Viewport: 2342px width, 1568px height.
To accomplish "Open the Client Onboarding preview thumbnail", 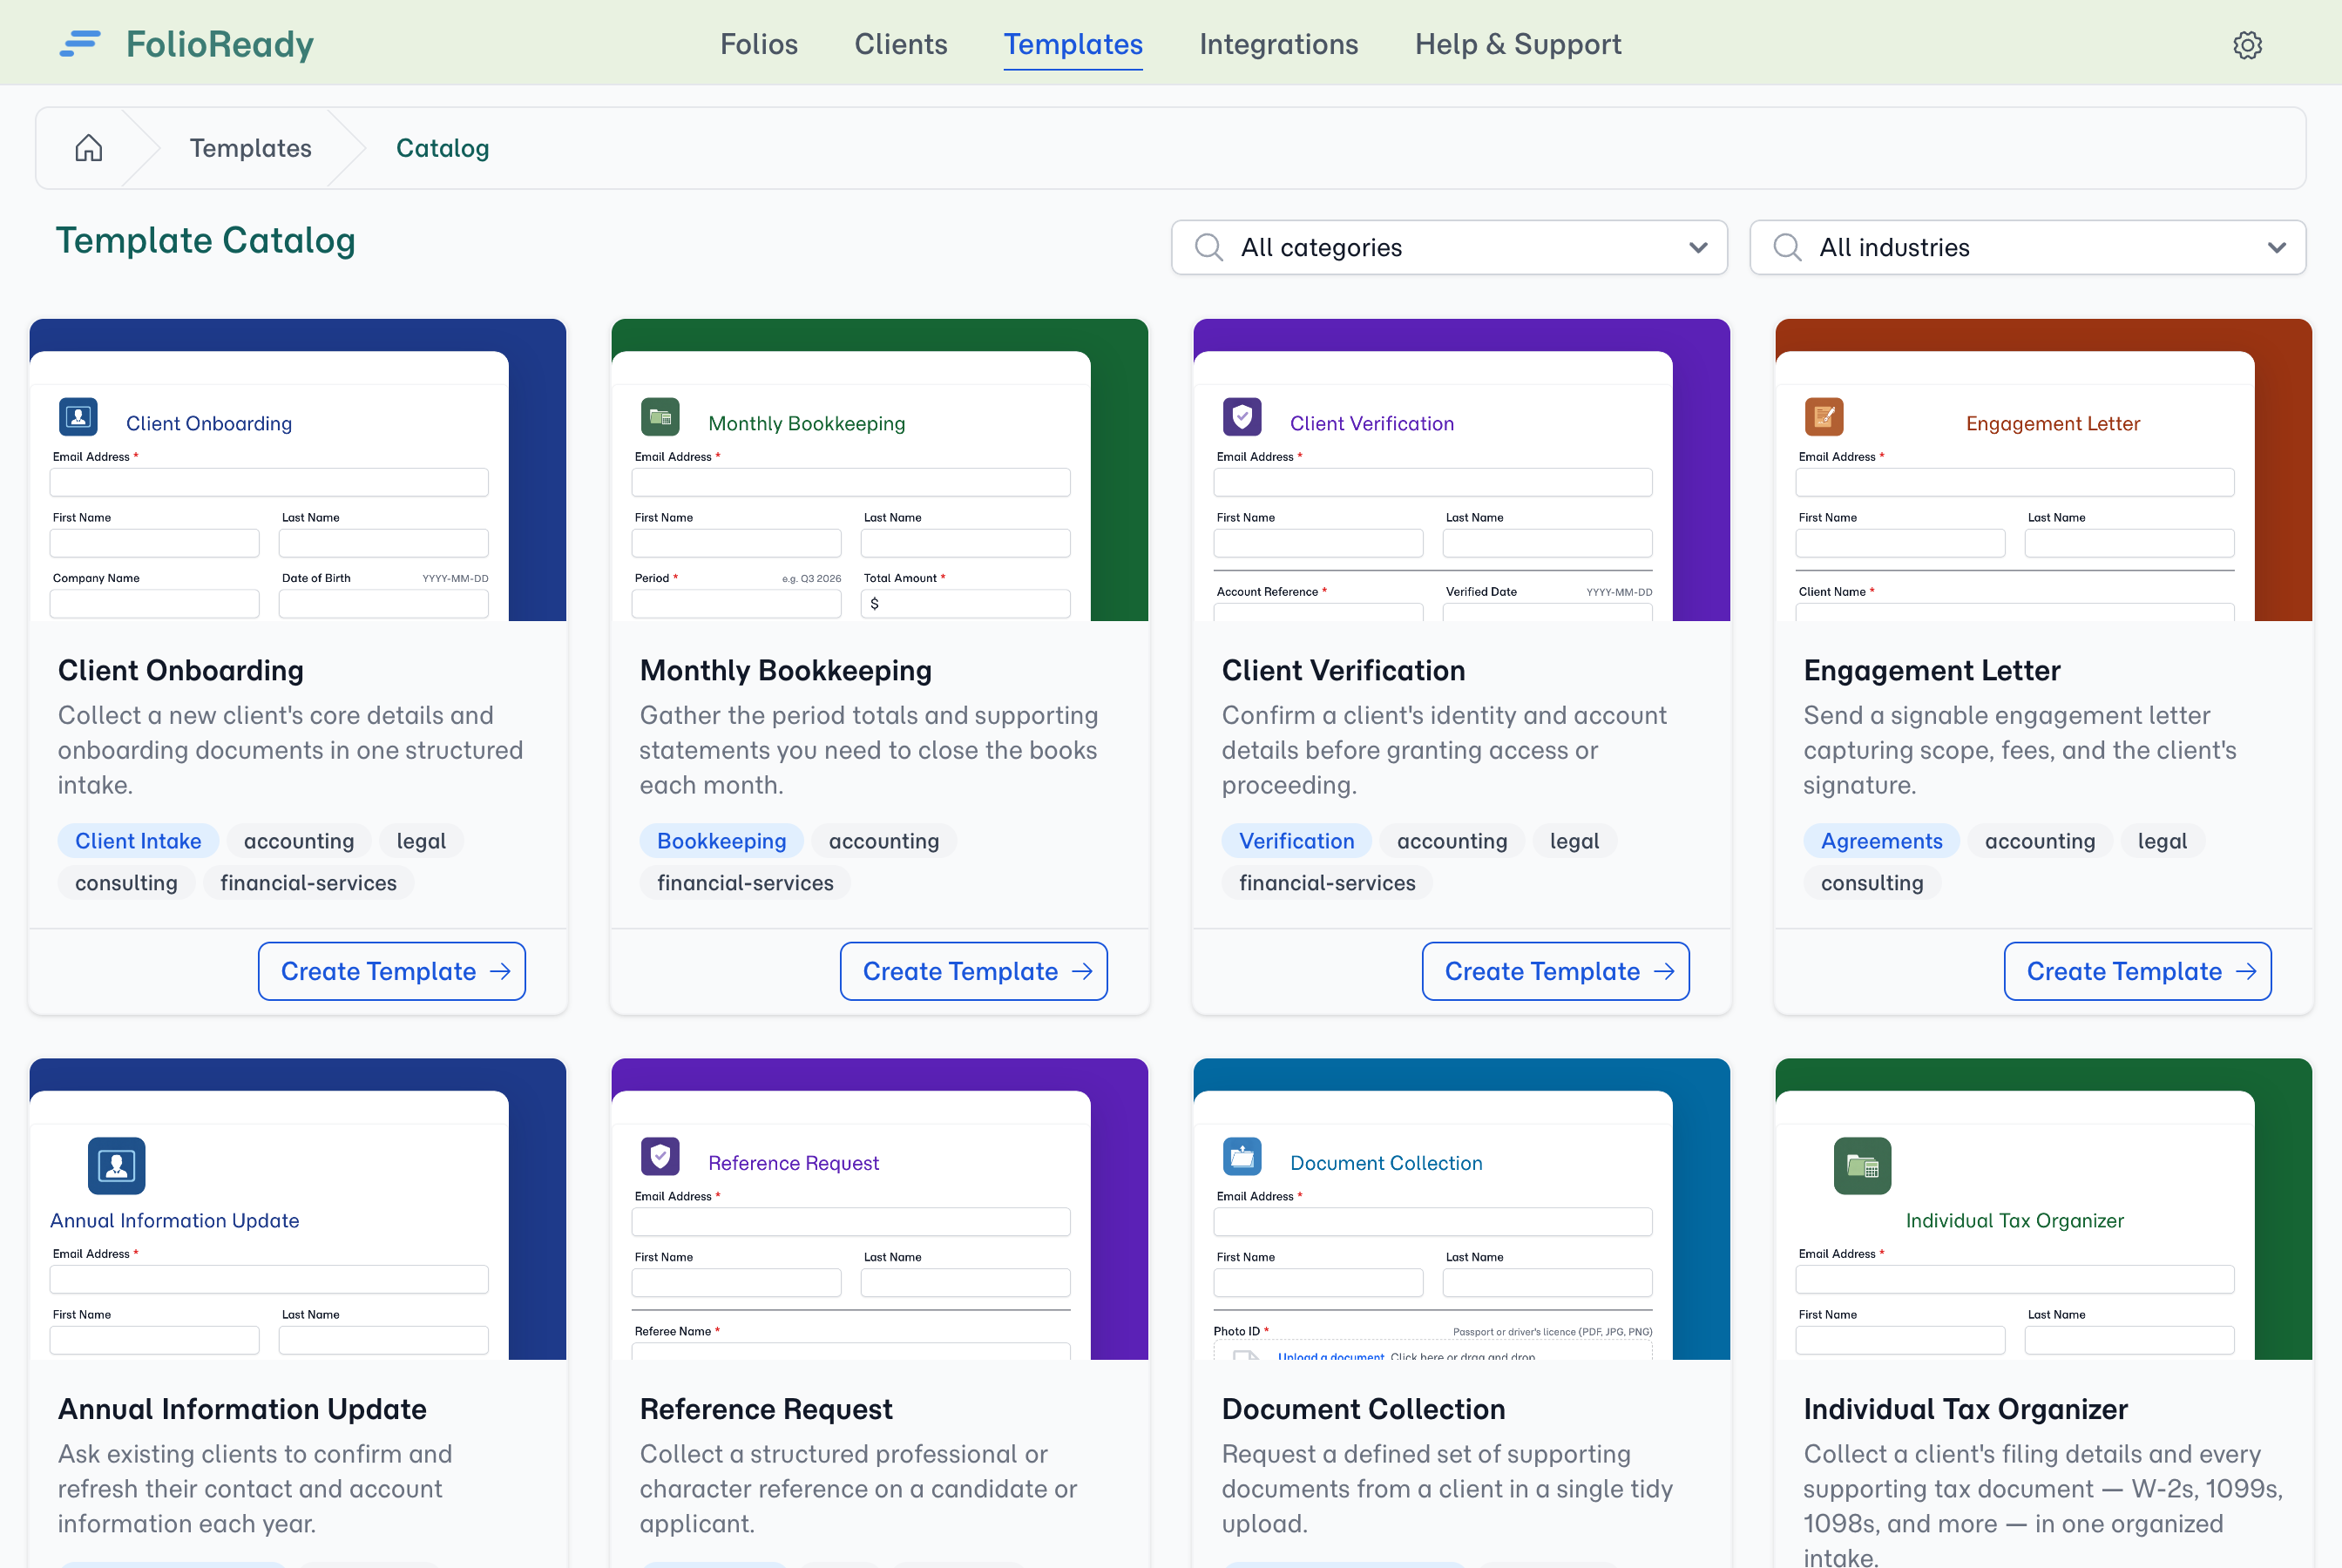I will [298, 470].
